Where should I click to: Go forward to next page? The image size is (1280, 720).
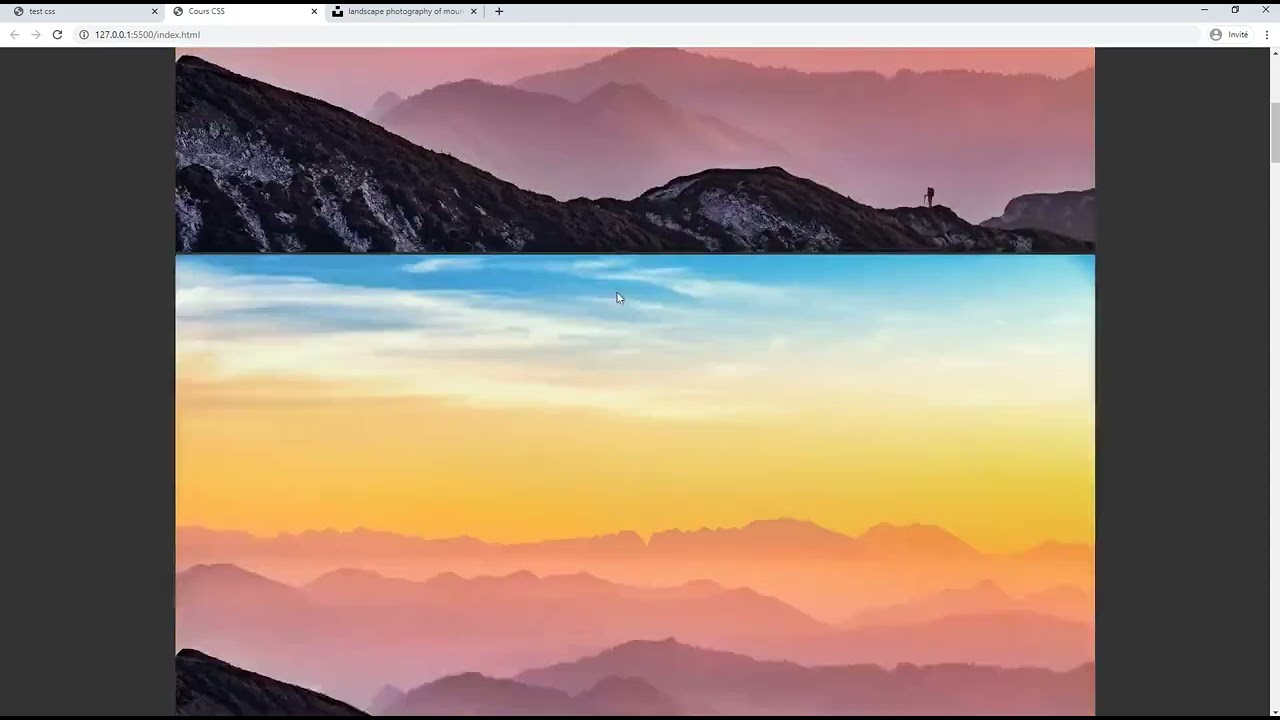click(x=35, y=34)
